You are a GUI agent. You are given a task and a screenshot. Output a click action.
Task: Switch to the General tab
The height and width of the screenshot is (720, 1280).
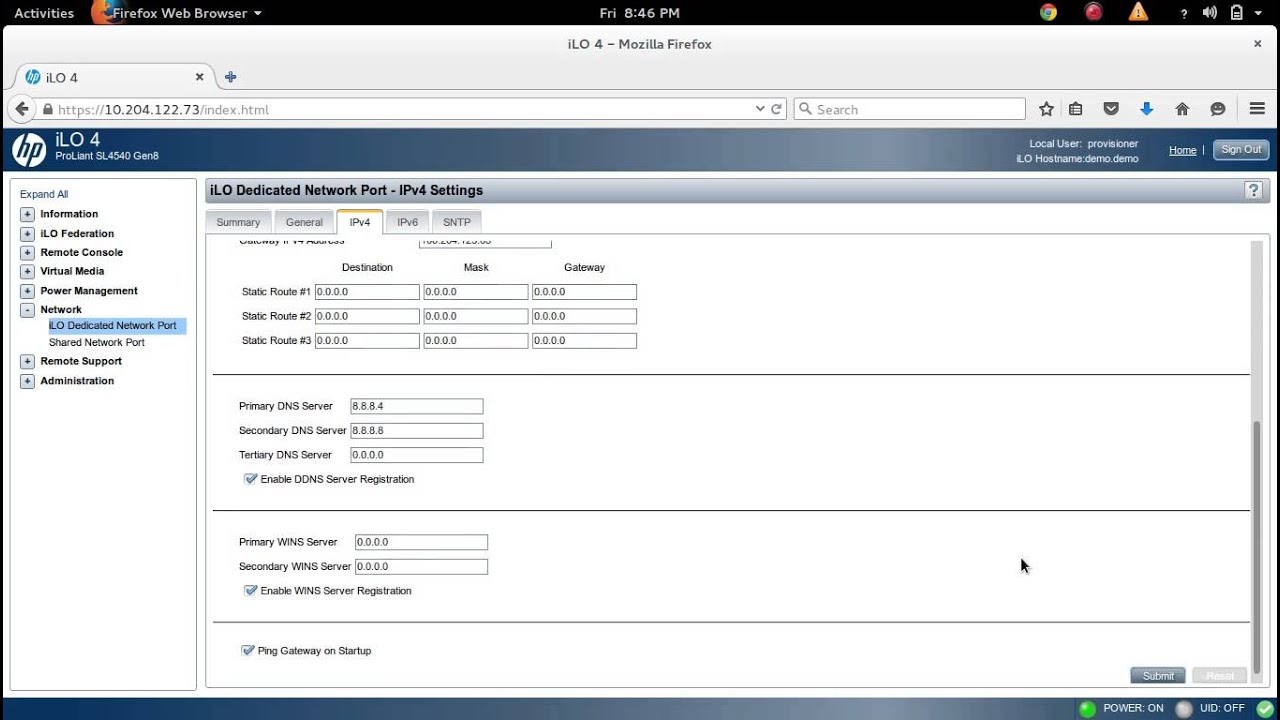tap(304, 222)
